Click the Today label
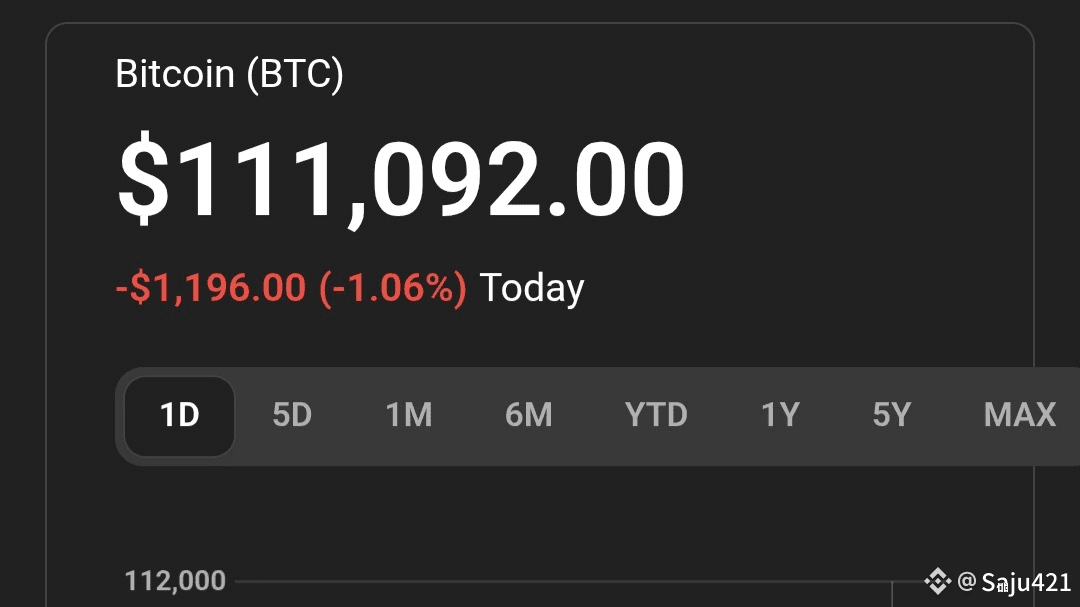 tap(532, 289)
